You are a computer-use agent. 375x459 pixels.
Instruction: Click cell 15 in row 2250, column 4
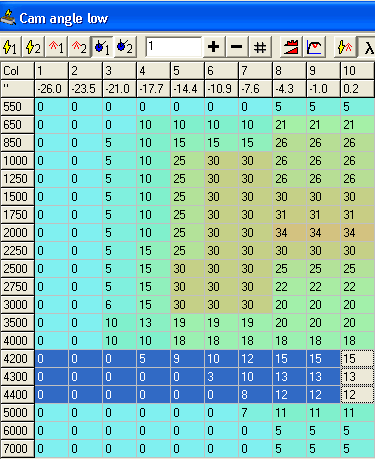click(154, 251)
